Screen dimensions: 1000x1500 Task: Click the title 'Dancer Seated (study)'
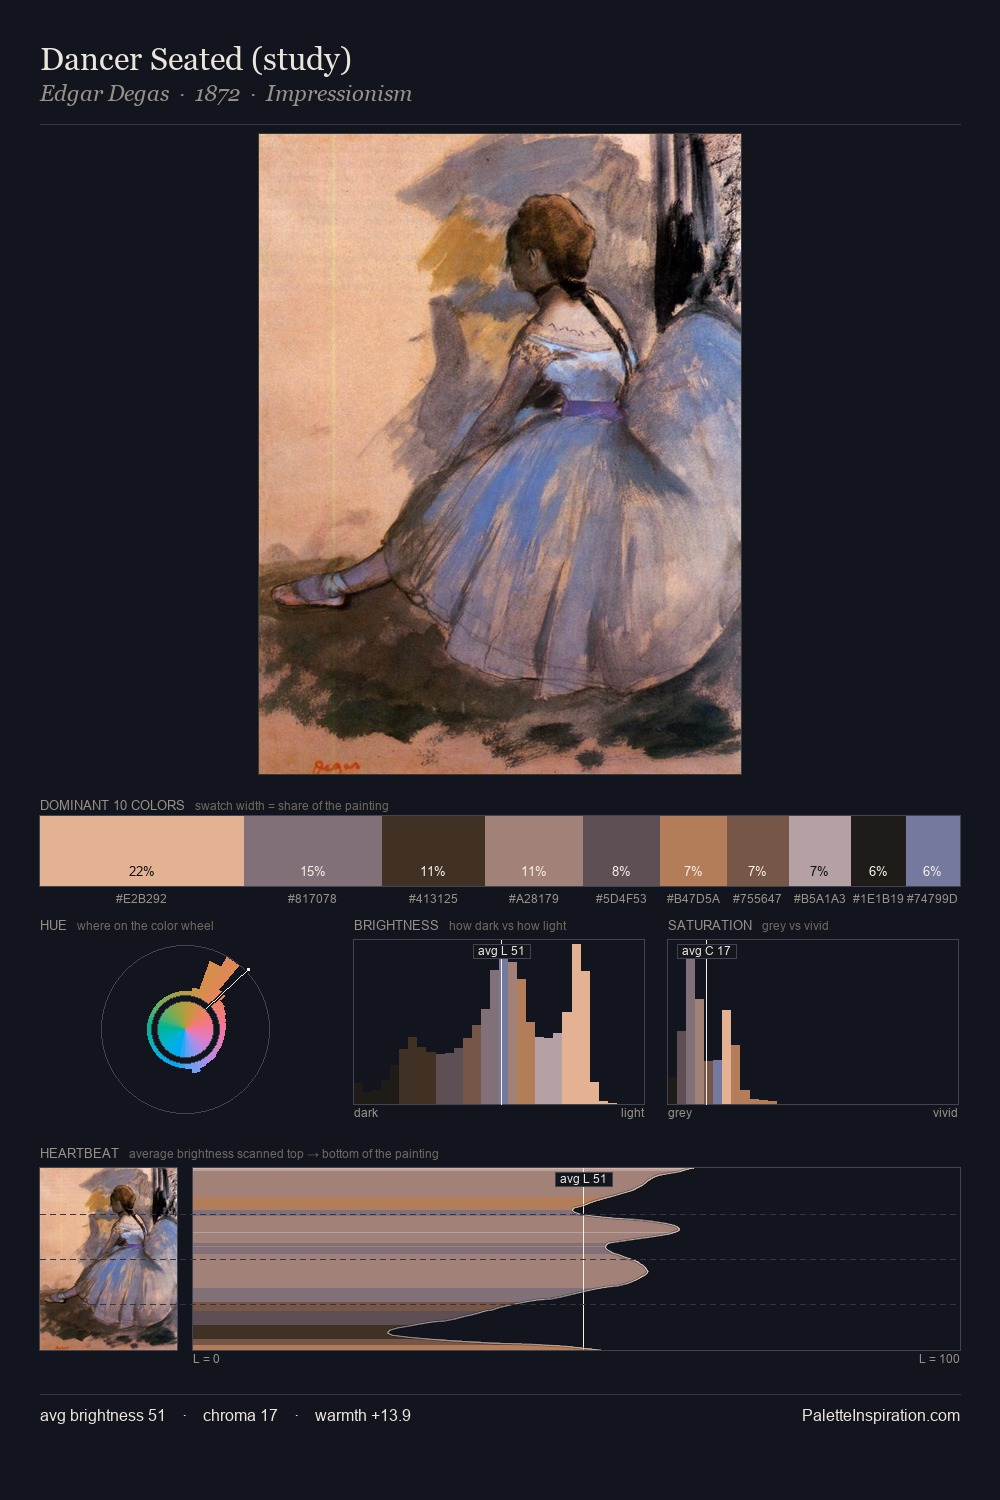click(x=196, y=59)
